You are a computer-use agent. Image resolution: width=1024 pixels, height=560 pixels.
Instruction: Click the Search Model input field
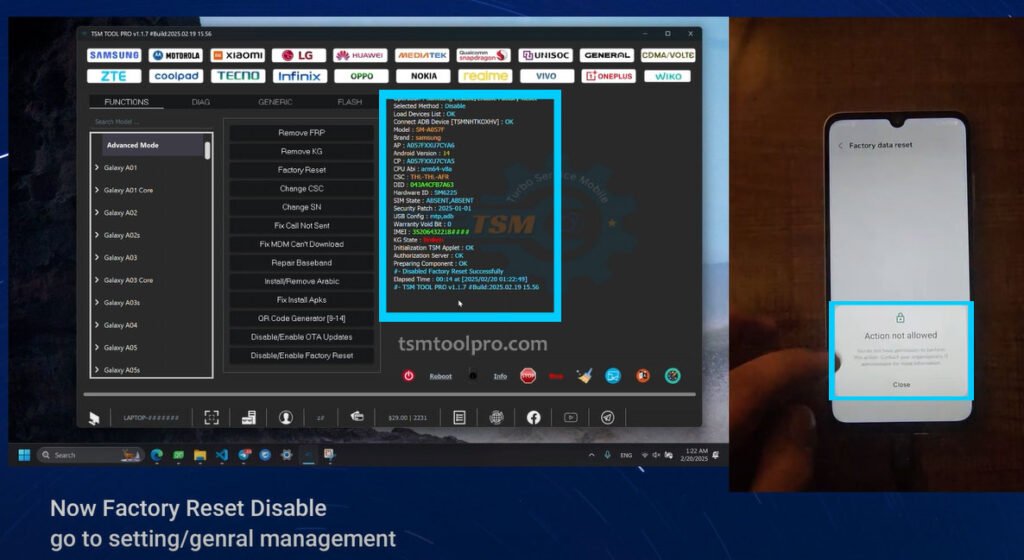pos(152,122)
